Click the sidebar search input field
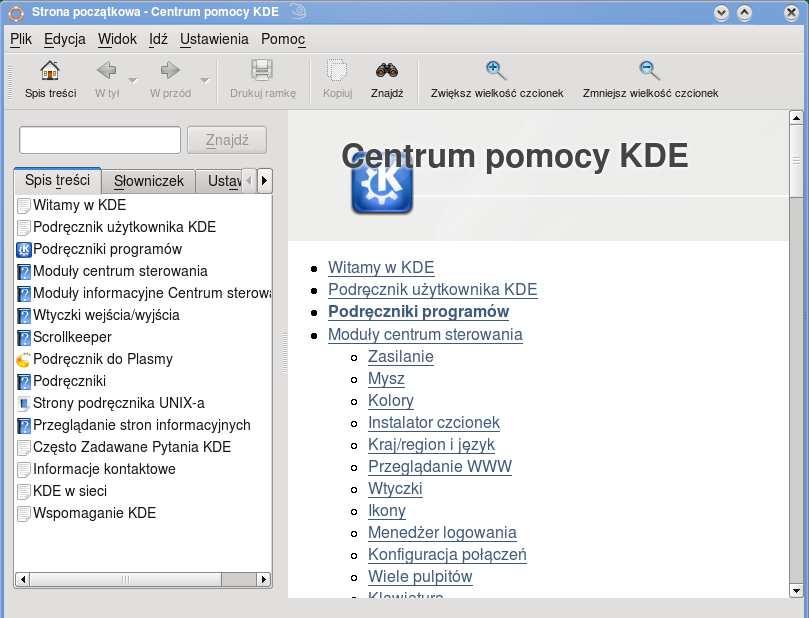Image resolution: width=809 pixels, height=618 pixels. pyautogui.click(x=100, y=140)
